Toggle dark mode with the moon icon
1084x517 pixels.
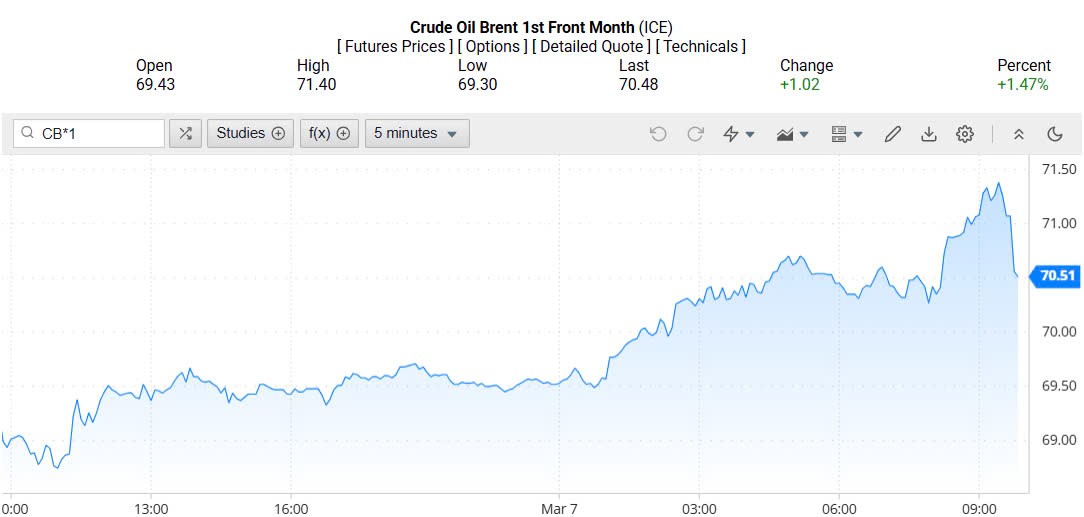pyautogui.click(x=1054, y=134)
